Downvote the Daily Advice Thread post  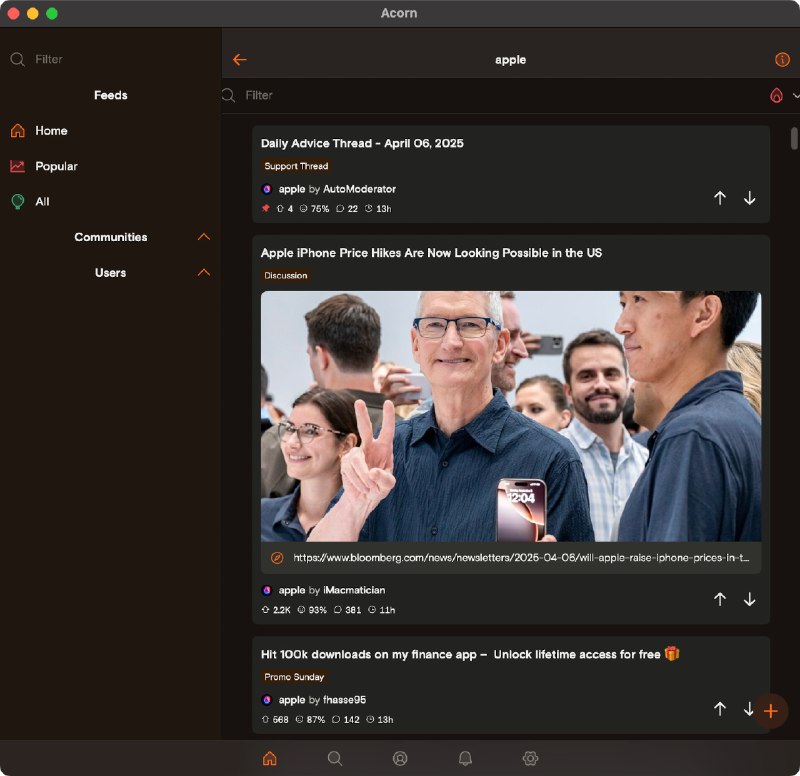[x=749, y=198]
